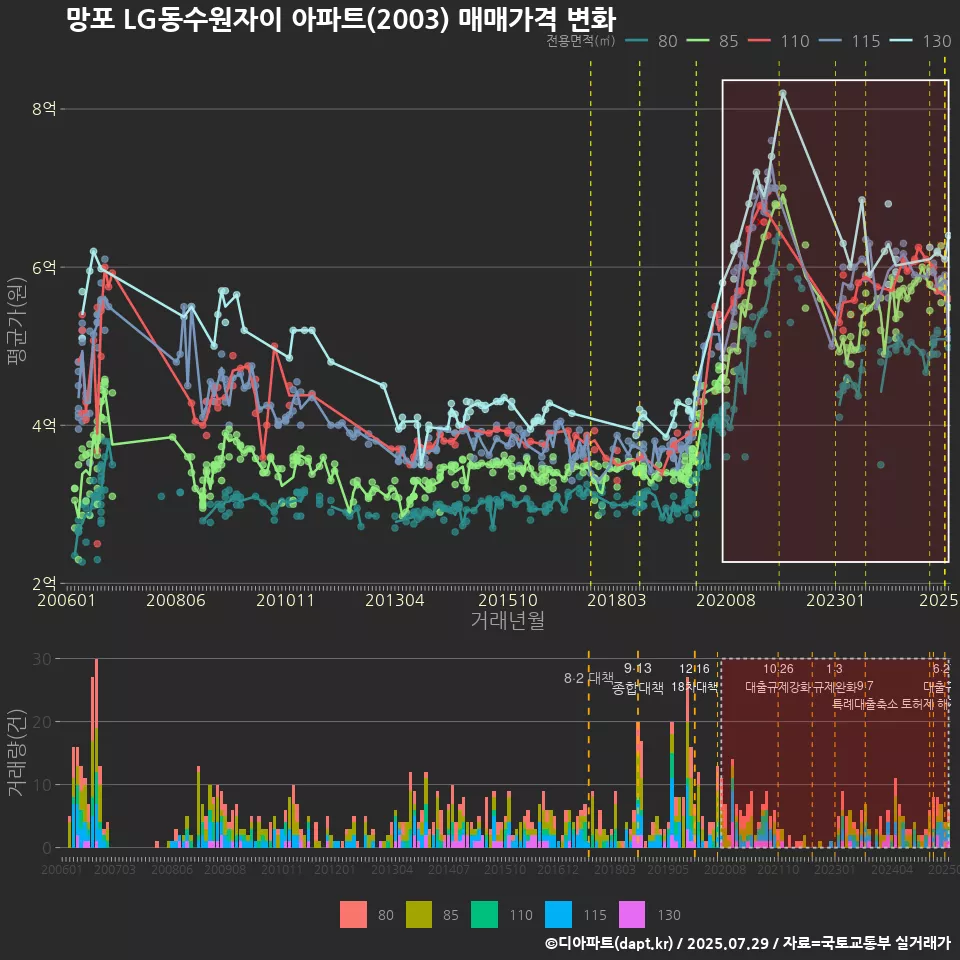The height and width of the screenshot is (960, 960).
Task: Click the olive 85 swatch in bottom legend
Action: point(419,915)
